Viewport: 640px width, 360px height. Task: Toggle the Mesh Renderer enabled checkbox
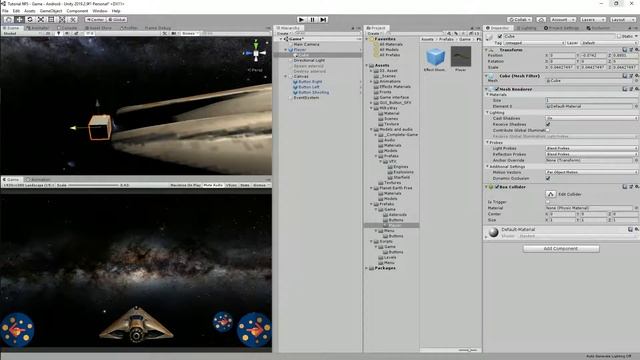click(497, 89)
